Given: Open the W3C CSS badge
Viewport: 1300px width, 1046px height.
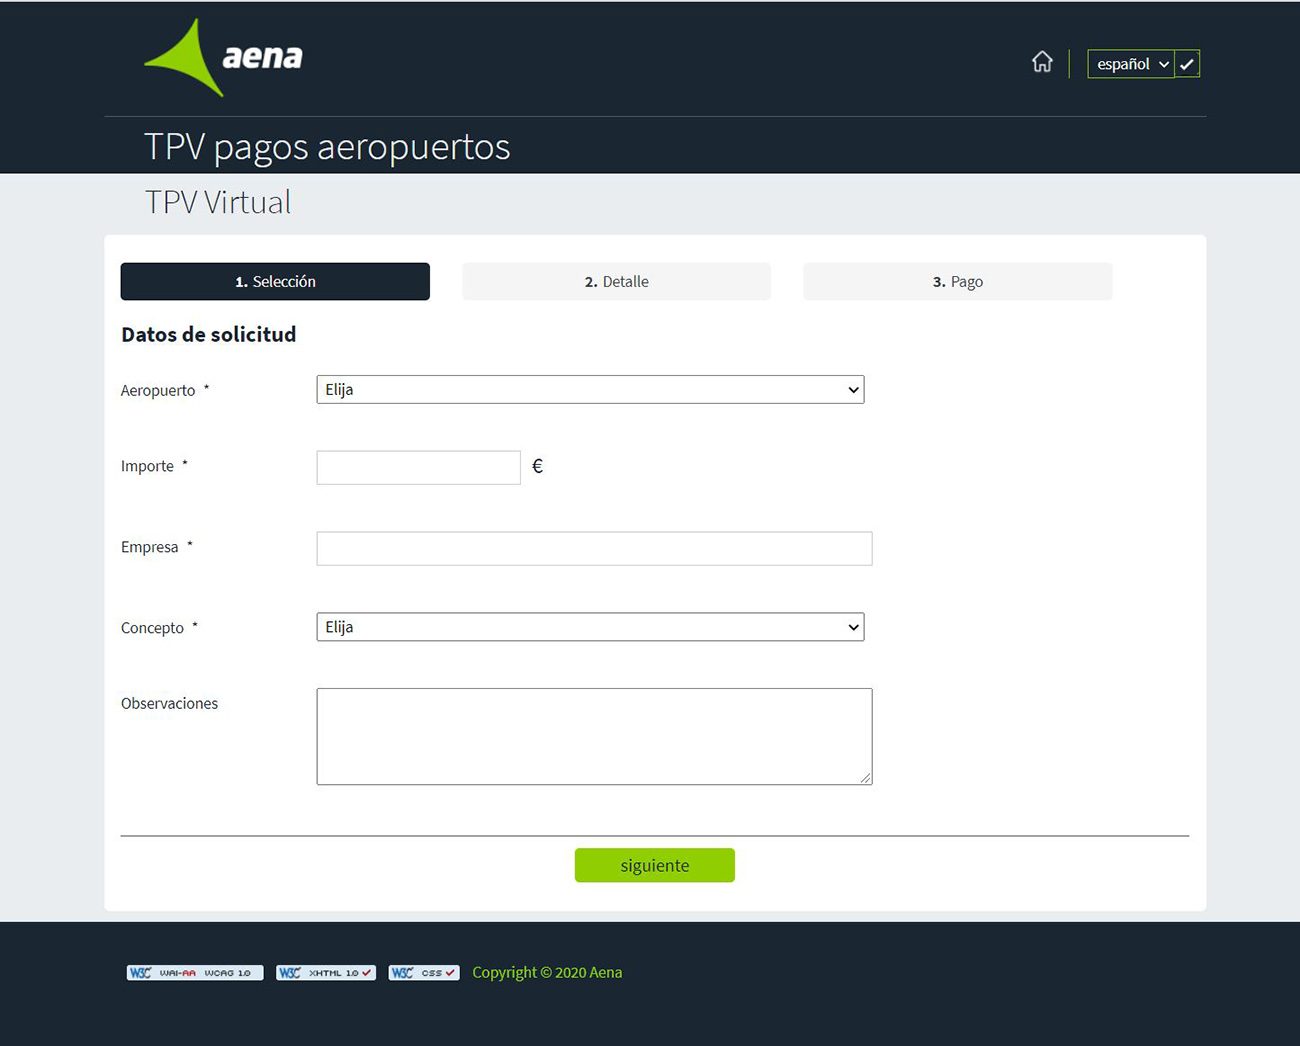Looking at the screenshot, I should click(424, 973).
